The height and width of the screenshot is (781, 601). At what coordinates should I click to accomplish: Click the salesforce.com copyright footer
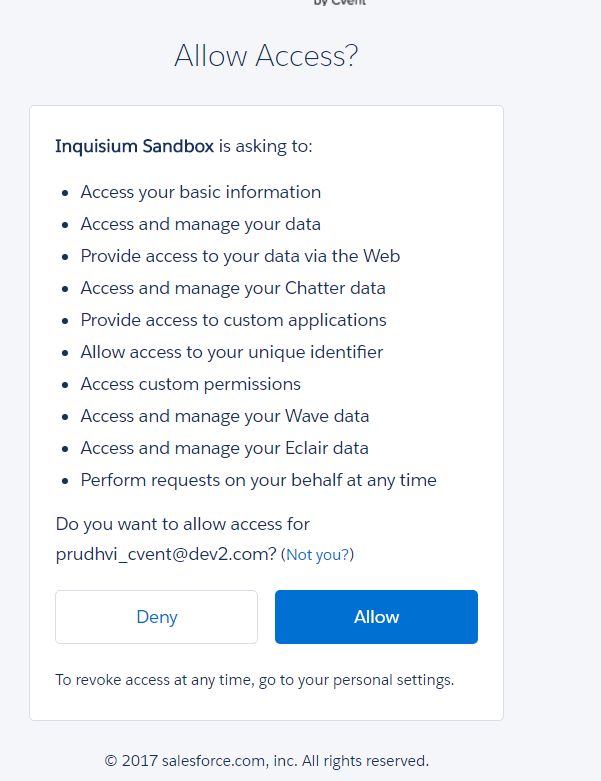pos(266,761)
